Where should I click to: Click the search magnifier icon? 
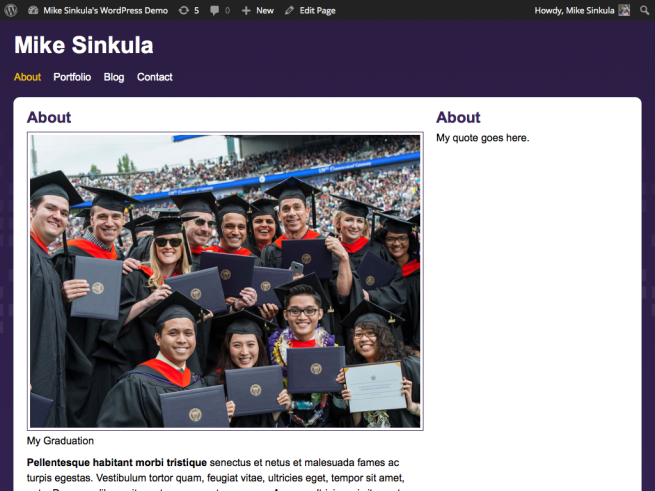(645, 10)
